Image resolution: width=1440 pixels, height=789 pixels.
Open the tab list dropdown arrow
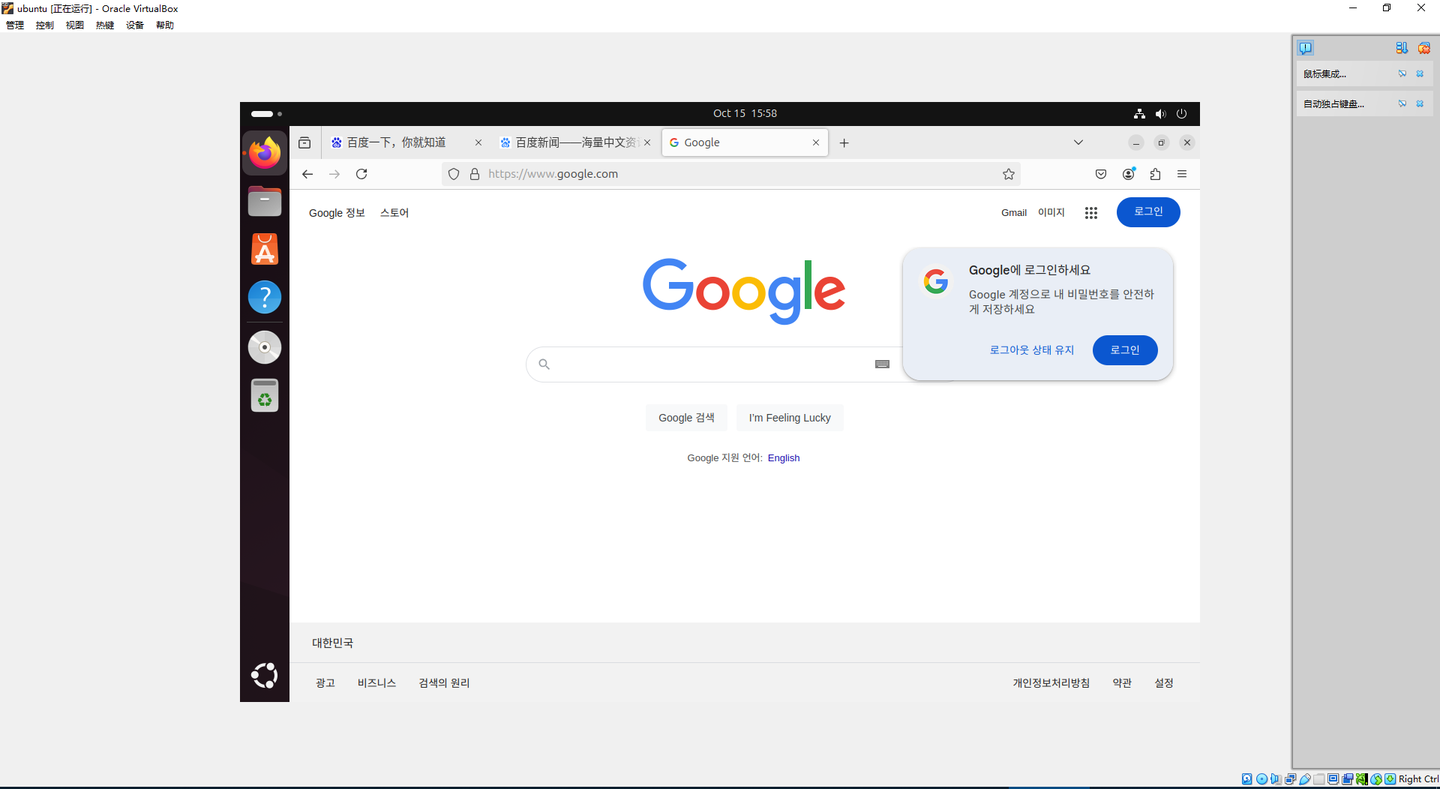[x=1078, y=142]
